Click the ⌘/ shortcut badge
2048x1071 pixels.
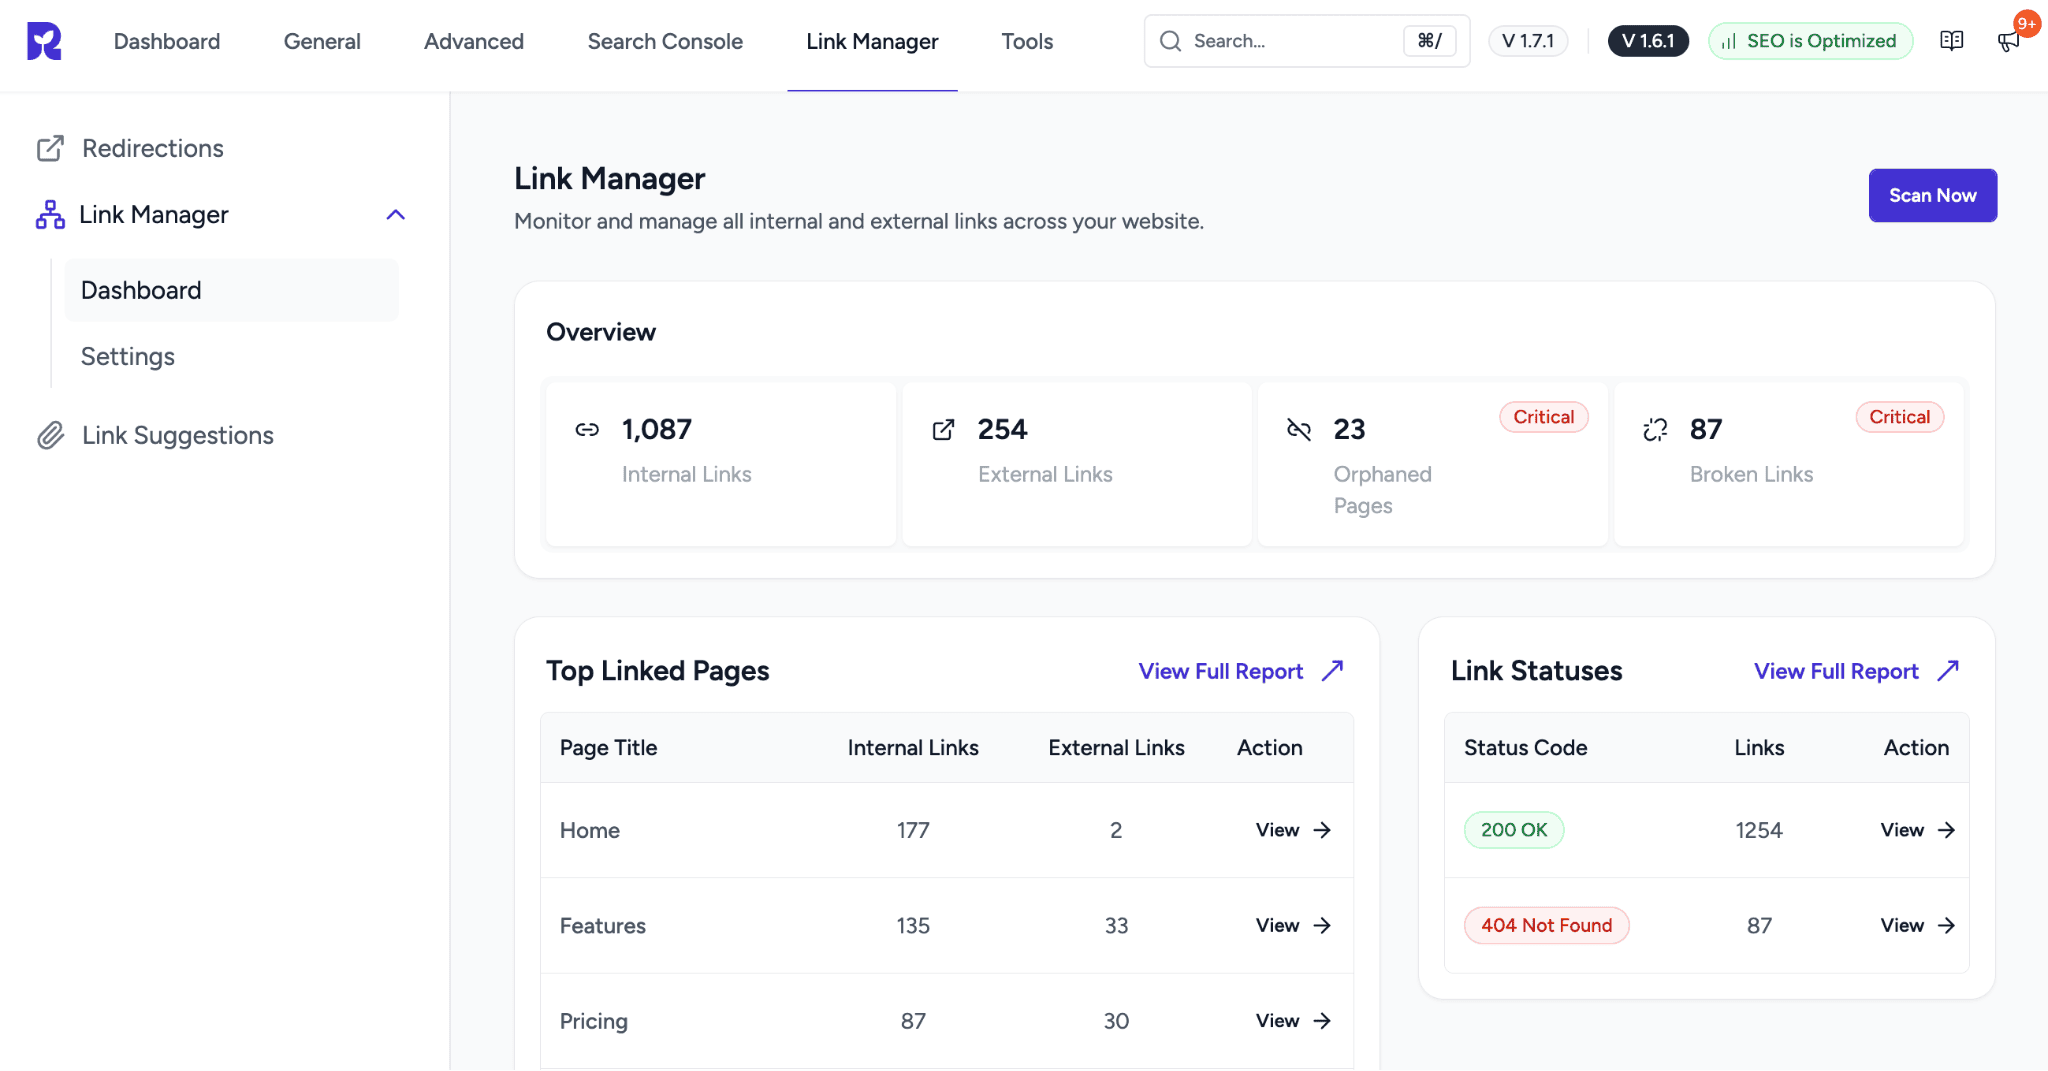(x=1430, y=41)
